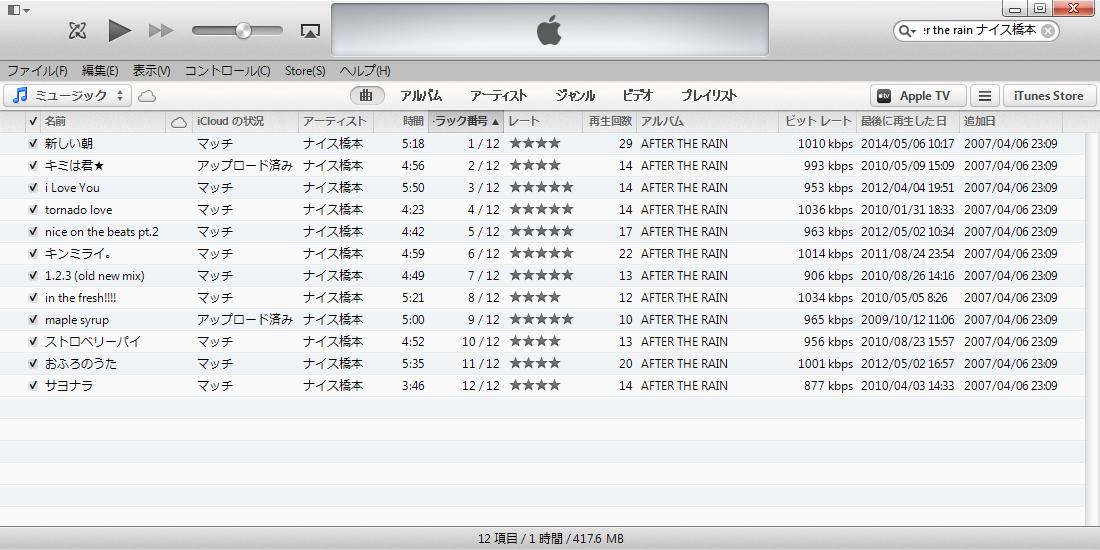The image size is (1100, 550).
Task: Sort by the 最後に再生した日 column header
Action: 908,121
